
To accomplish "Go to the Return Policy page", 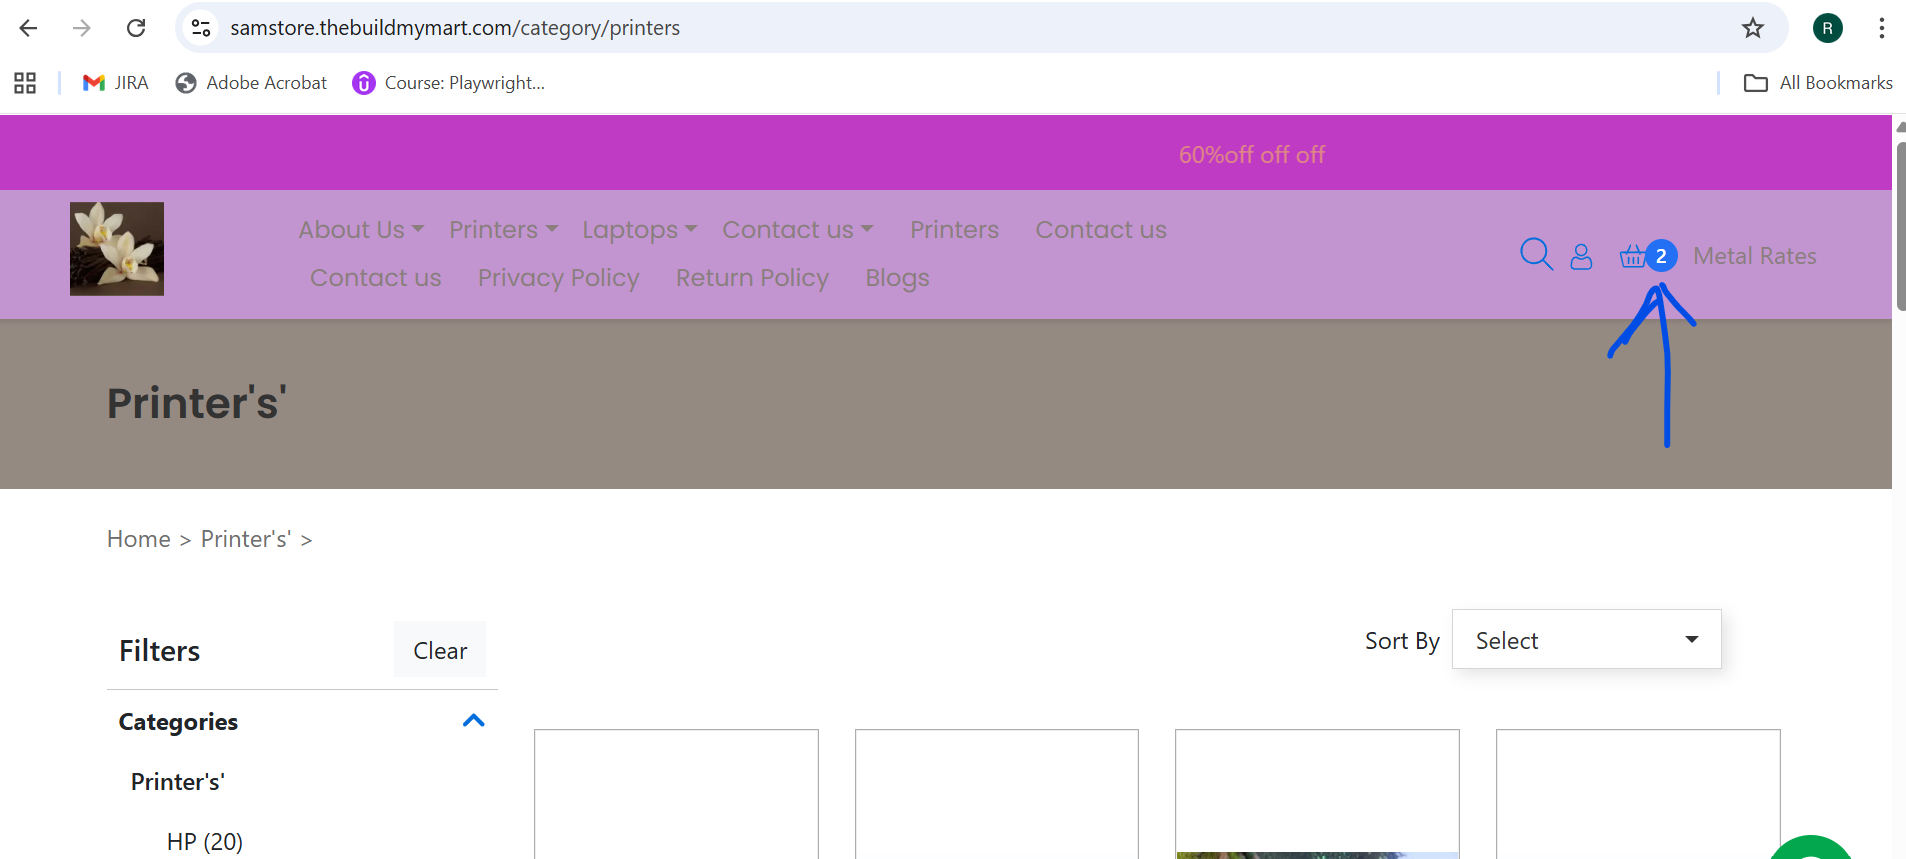I will pyautogui.click(x=753, y=278).
